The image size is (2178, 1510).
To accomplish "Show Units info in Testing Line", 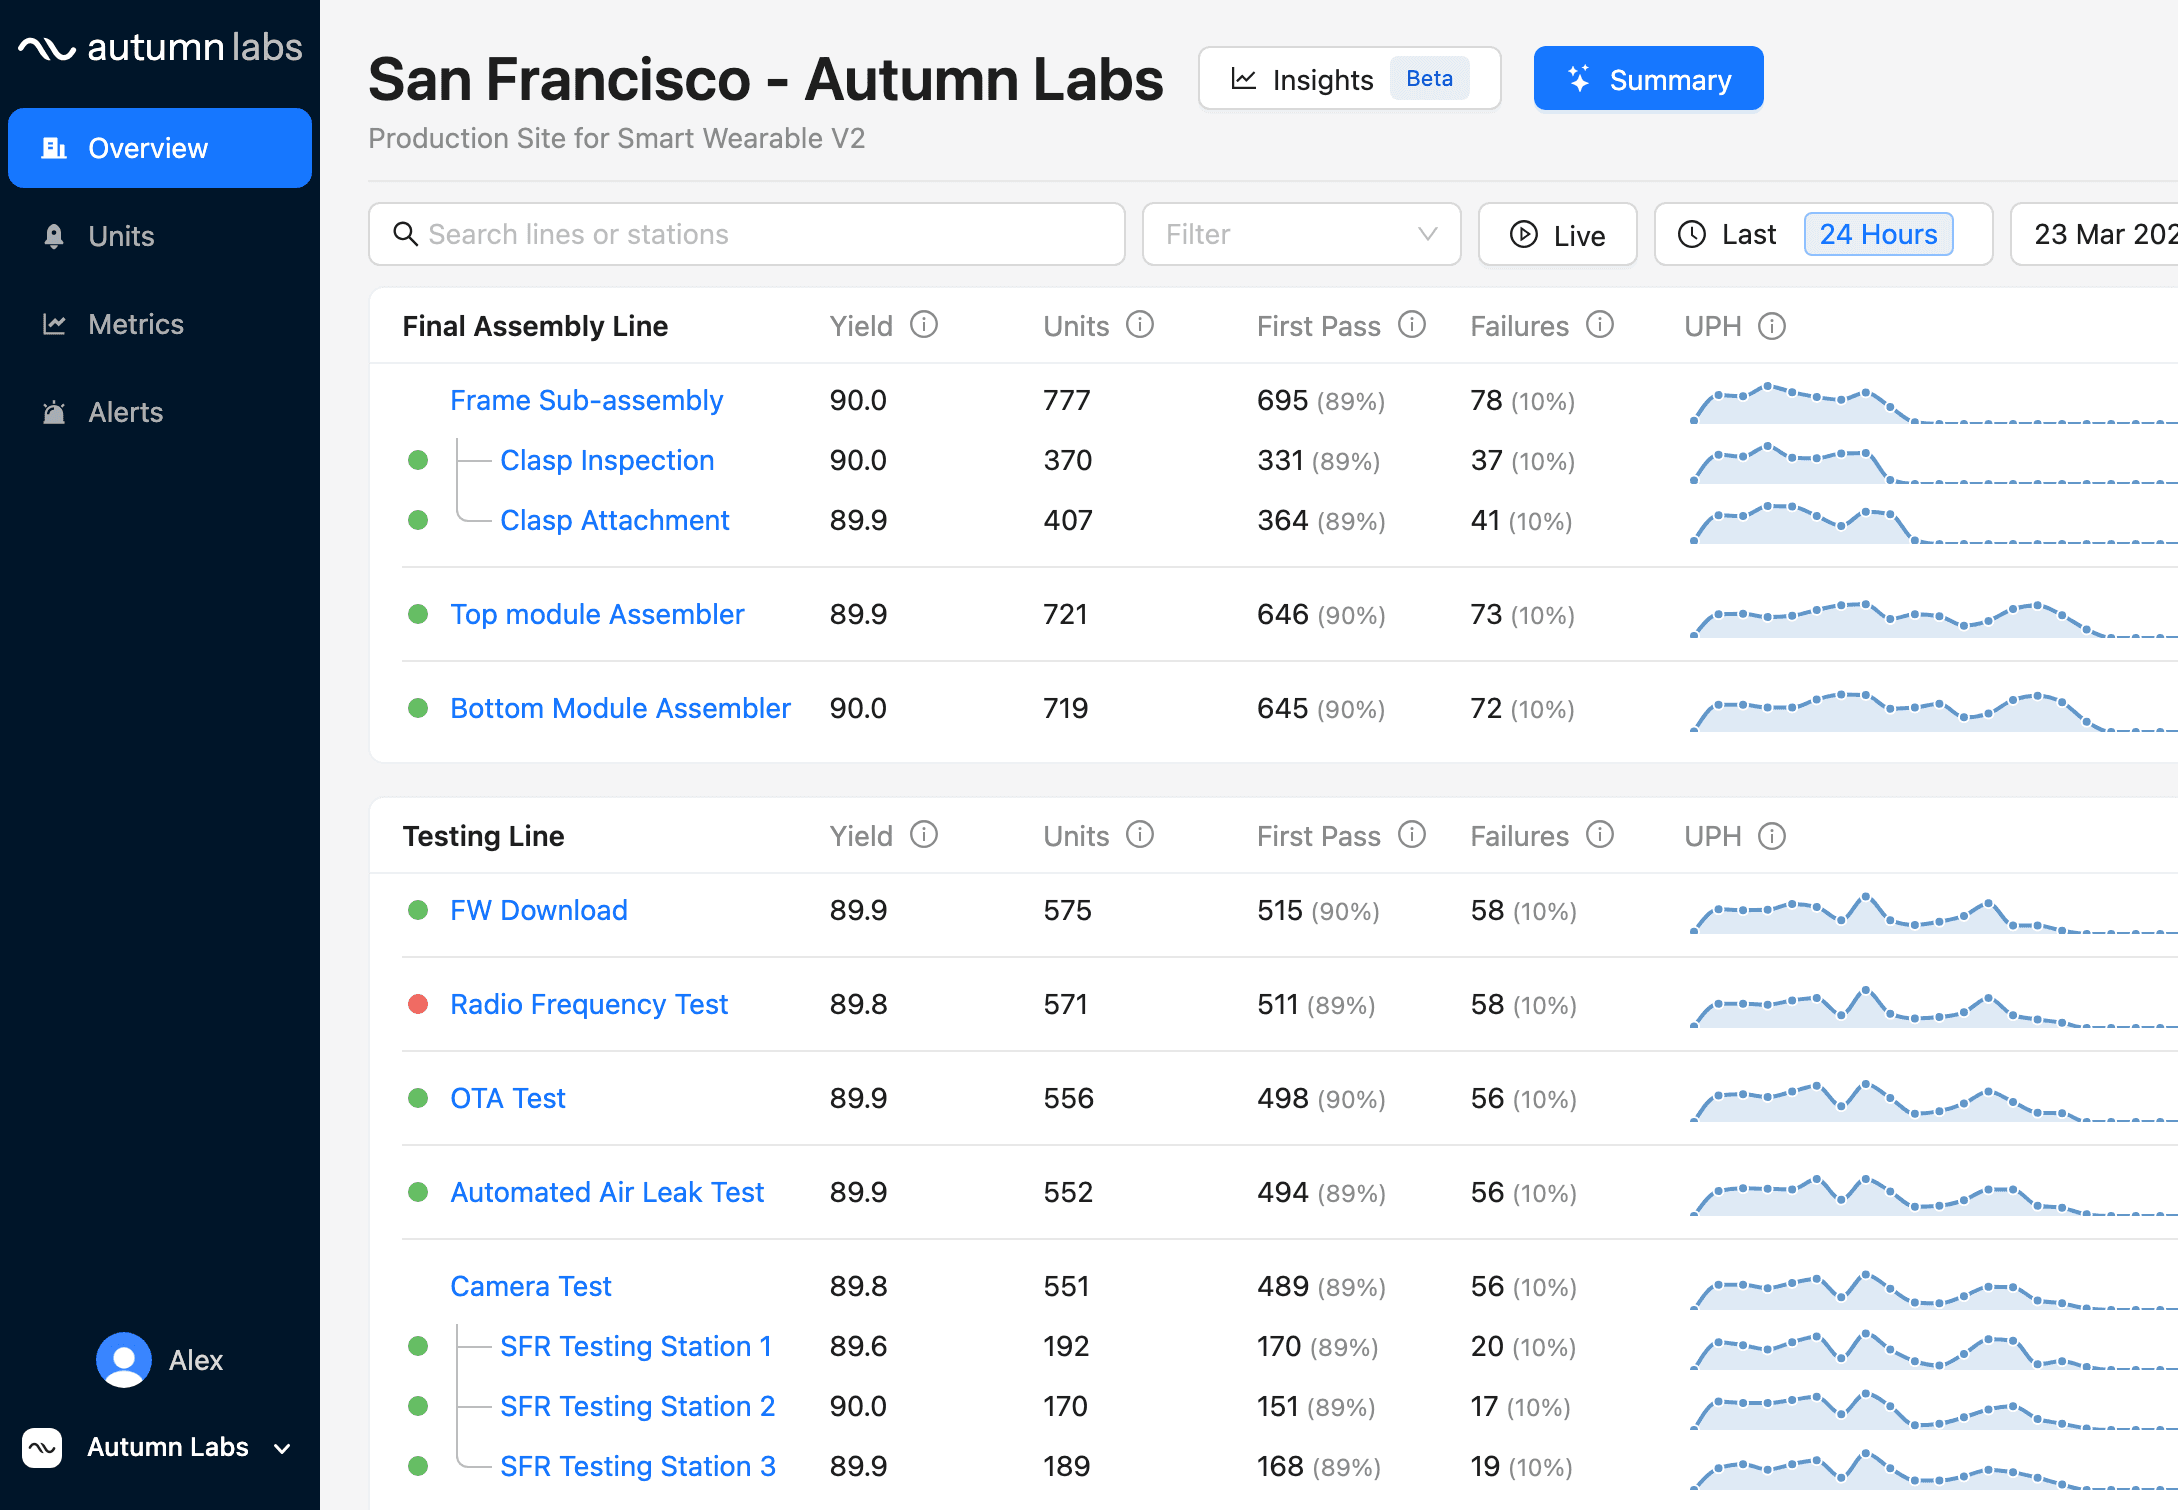I will pos(1140,835).
